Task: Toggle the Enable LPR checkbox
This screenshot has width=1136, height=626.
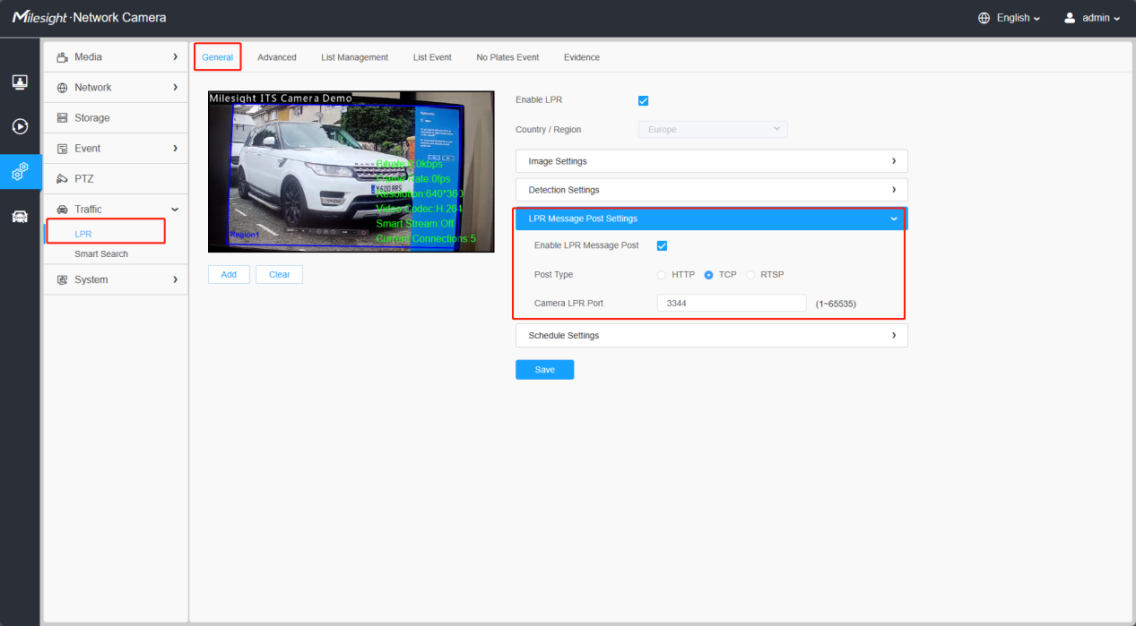Action: point(643,101)
